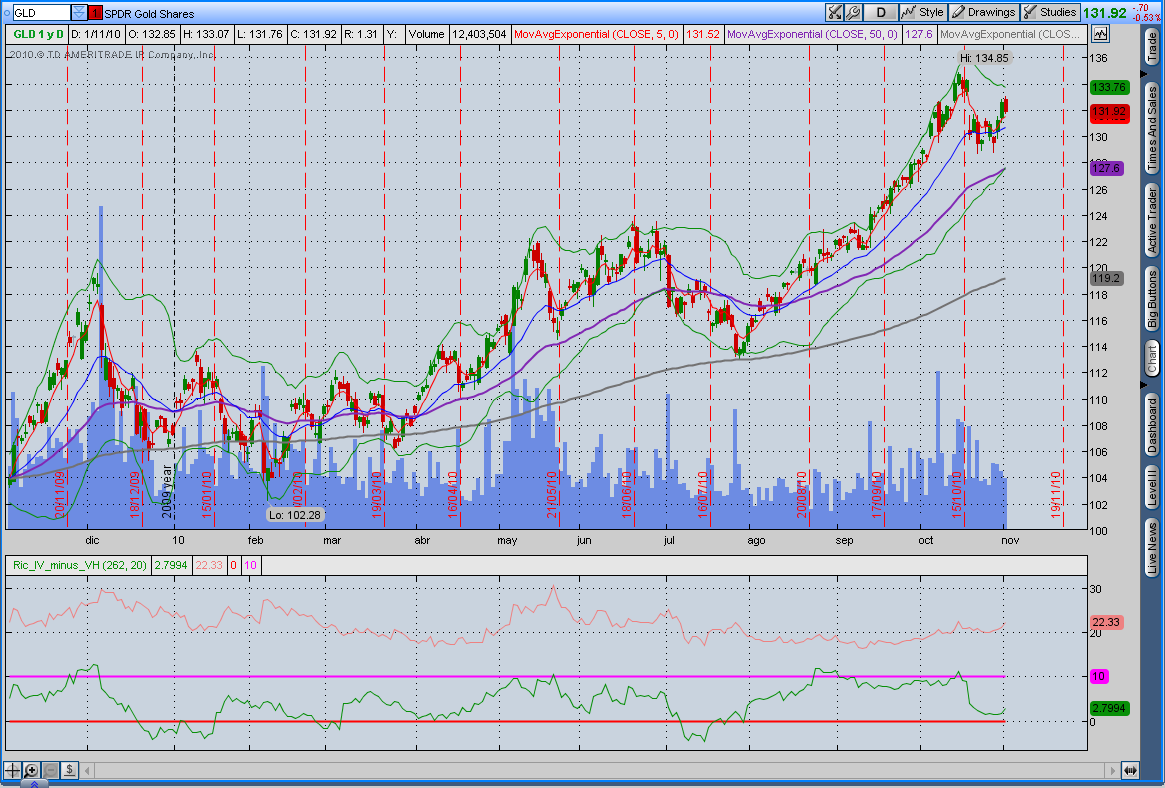Click the magenta 10 tag on lower axis
This screenshot has width=1165, height=788.
click(x=1098, y=677)
